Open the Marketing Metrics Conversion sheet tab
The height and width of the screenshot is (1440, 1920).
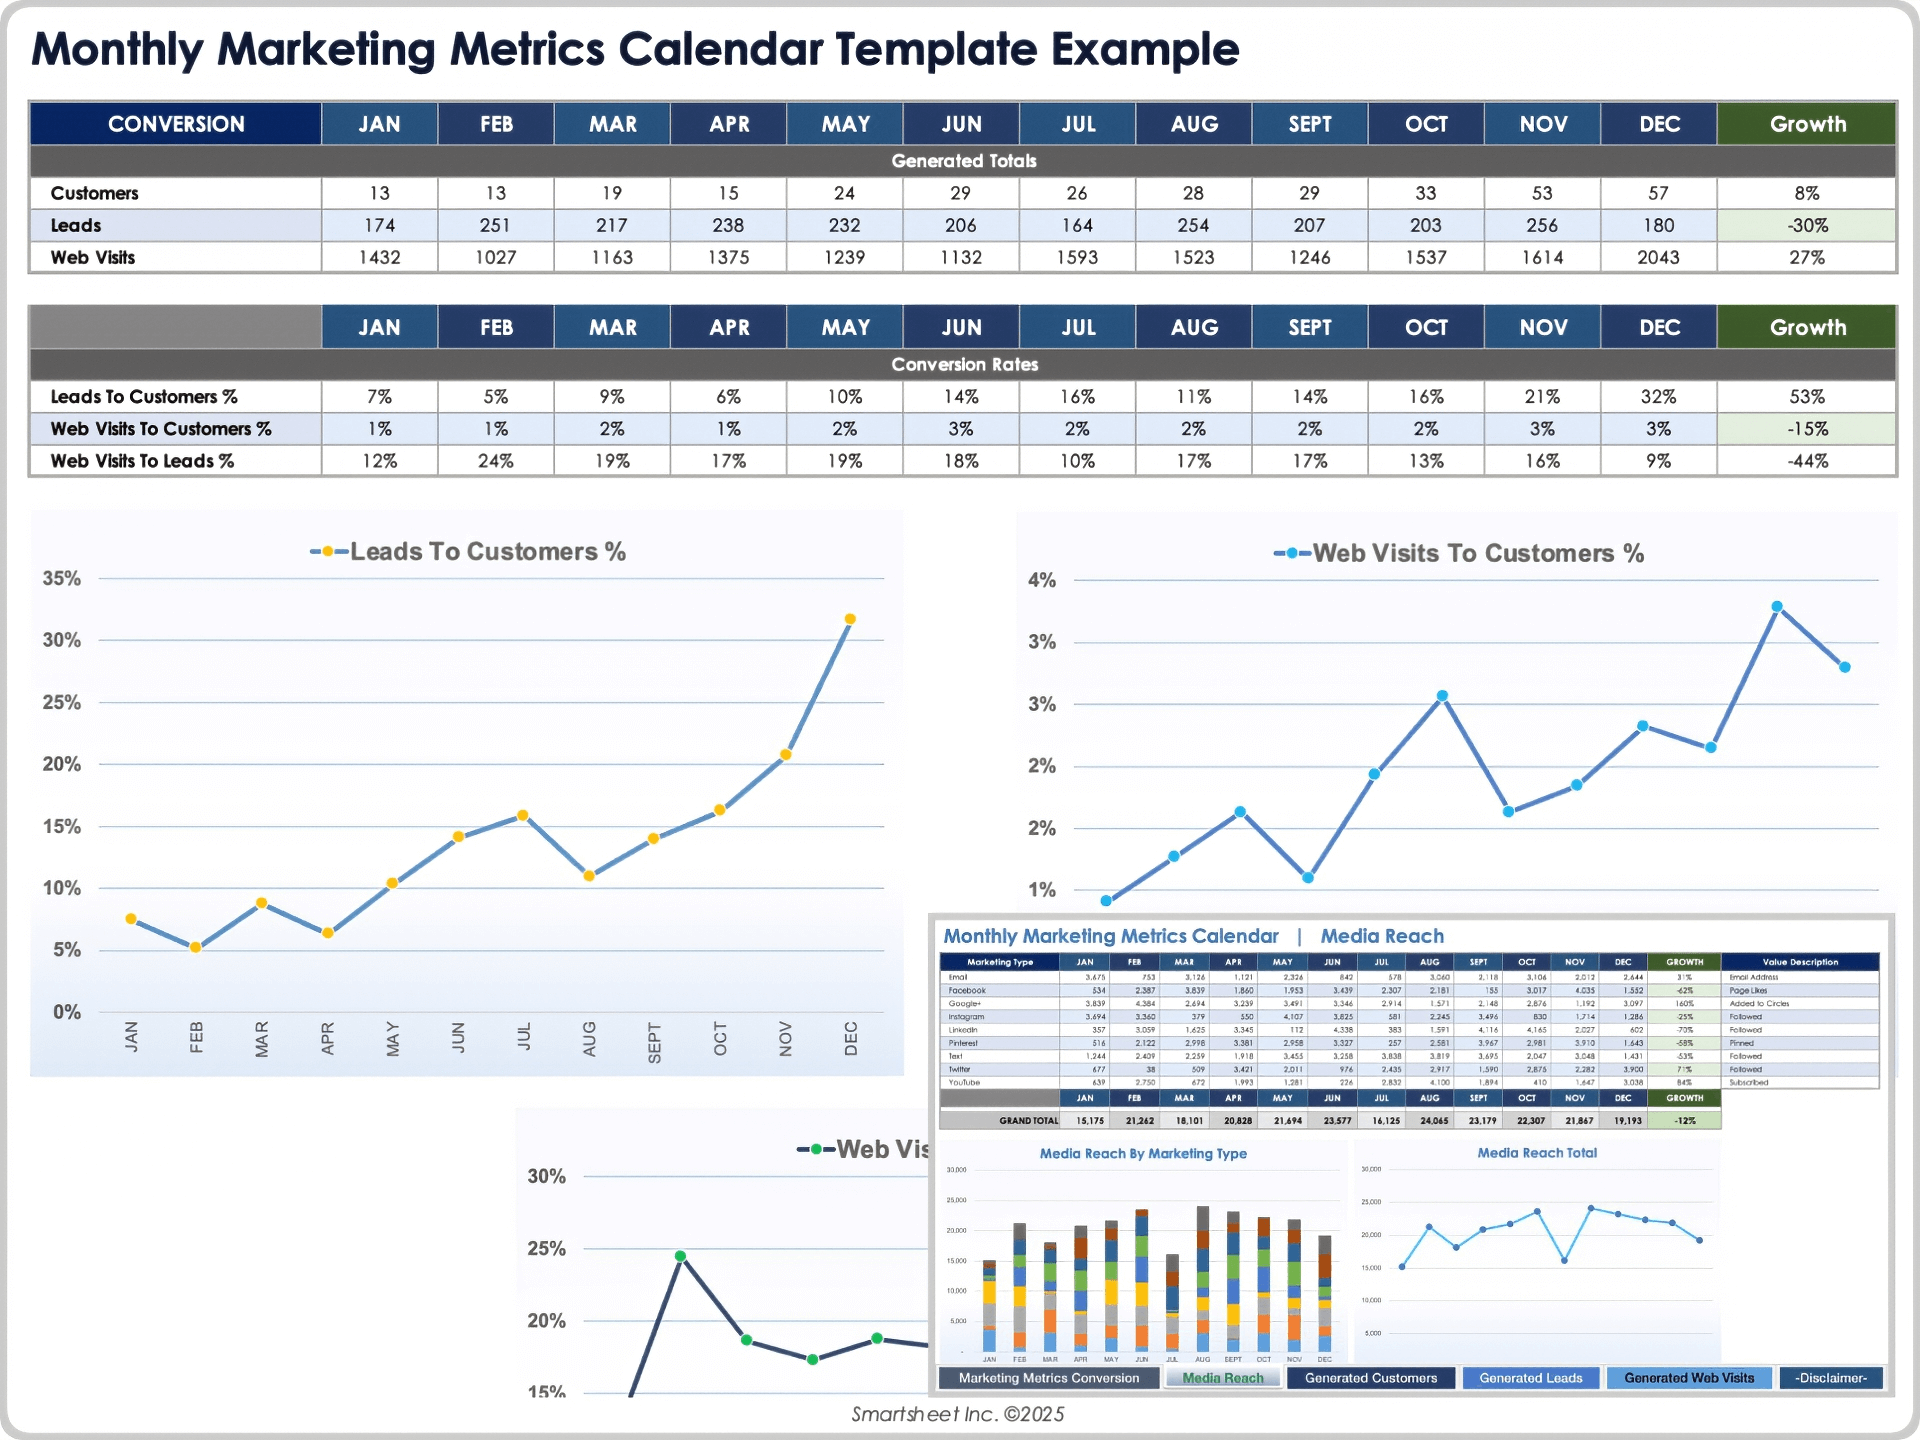[x=1048, y=1378]
